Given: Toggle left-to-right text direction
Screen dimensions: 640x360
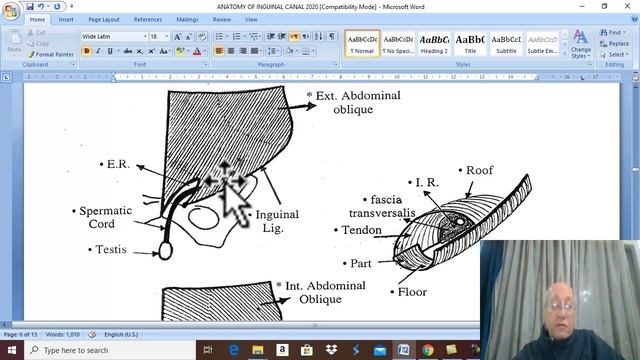Looking at the screenshot, I should pos(294,37).
